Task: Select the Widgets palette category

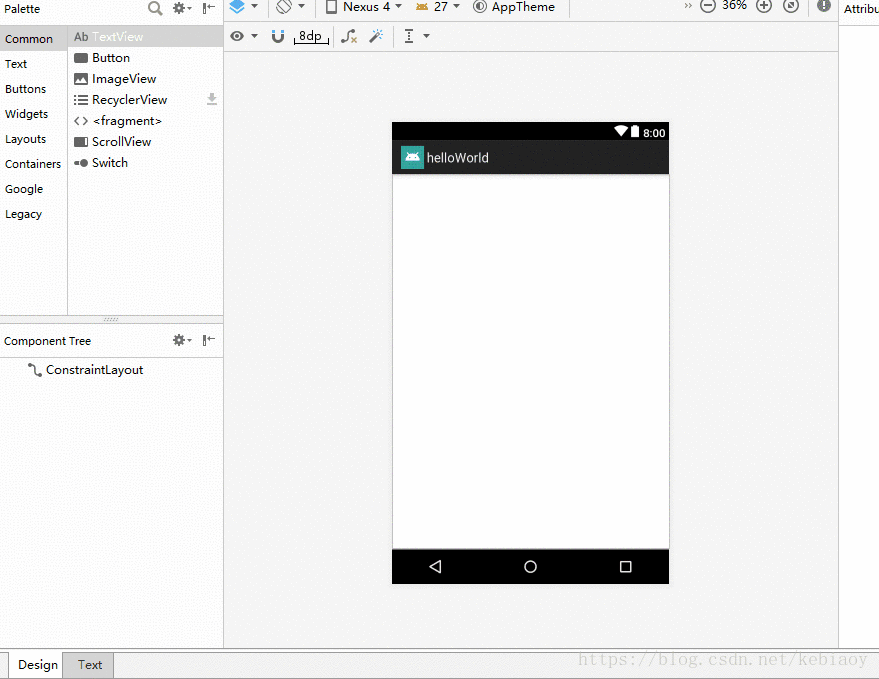Action: tap(33, 114)
